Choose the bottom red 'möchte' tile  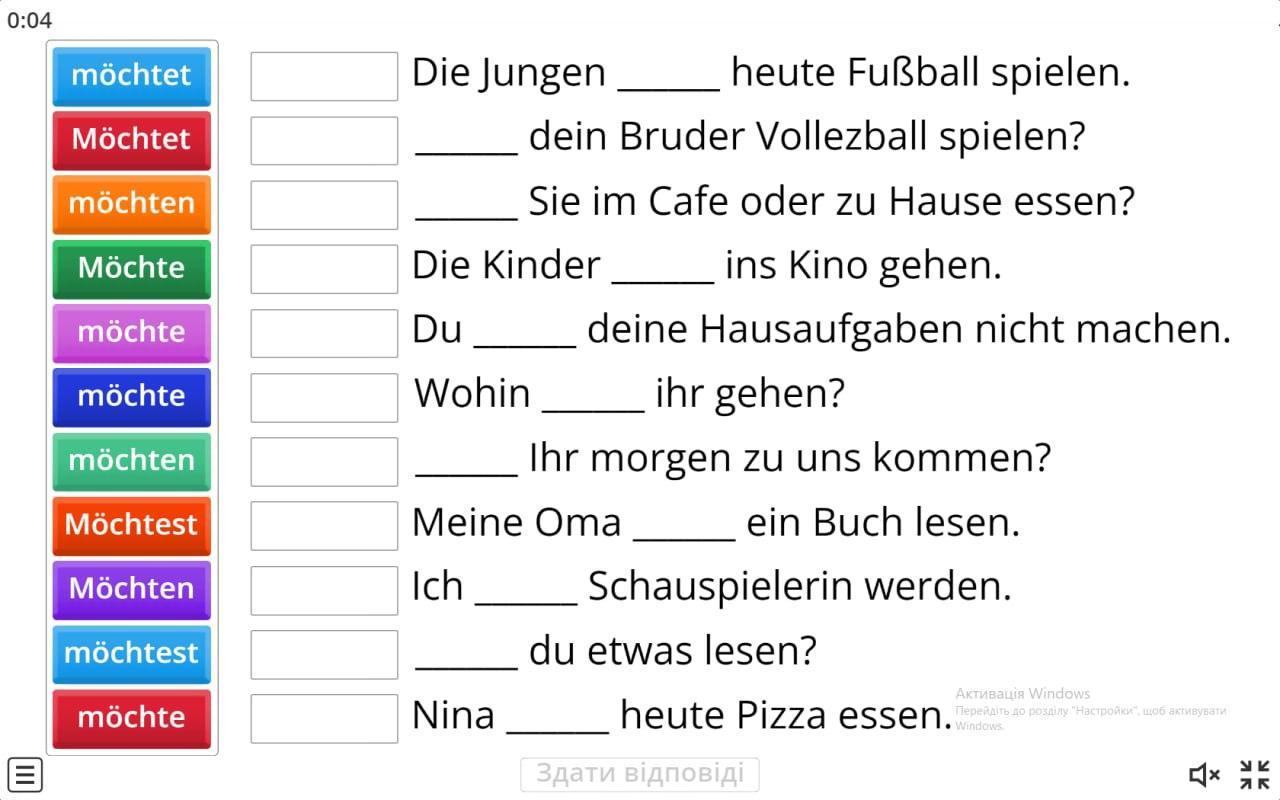[x=132, y=718]
